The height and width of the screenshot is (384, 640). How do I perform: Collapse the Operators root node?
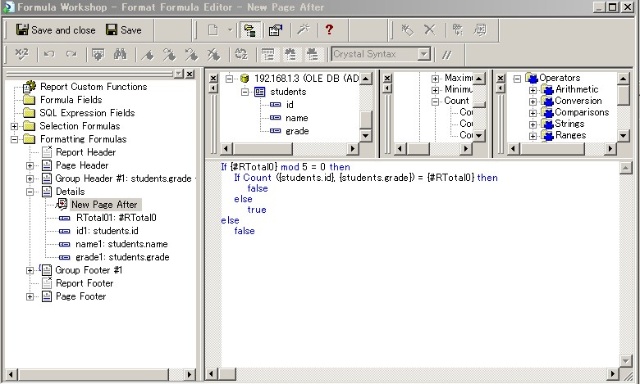pos(517,78)
